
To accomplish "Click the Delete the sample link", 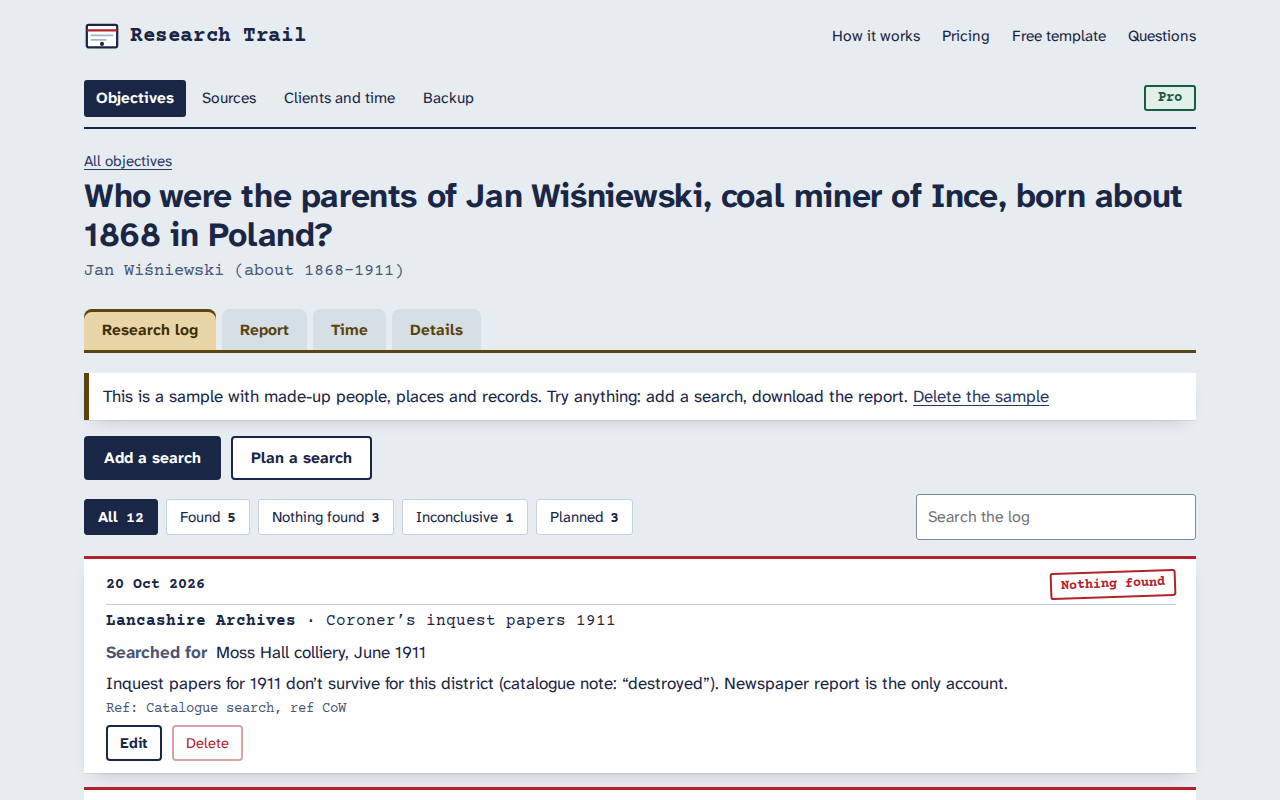I will (x=981, y=396).
